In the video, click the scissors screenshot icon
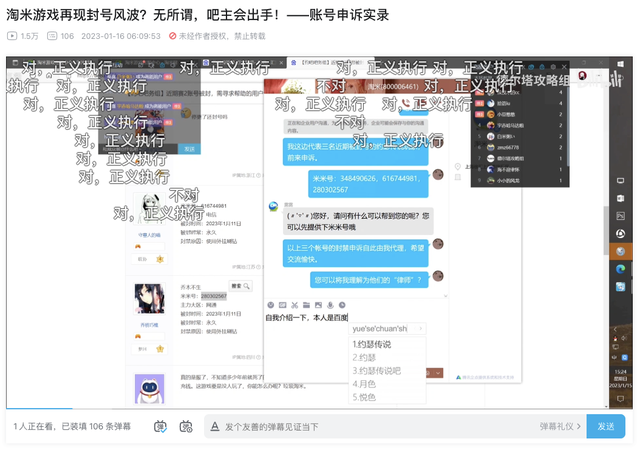This screenshot has width=640, height=450. [x=295, y=305]
